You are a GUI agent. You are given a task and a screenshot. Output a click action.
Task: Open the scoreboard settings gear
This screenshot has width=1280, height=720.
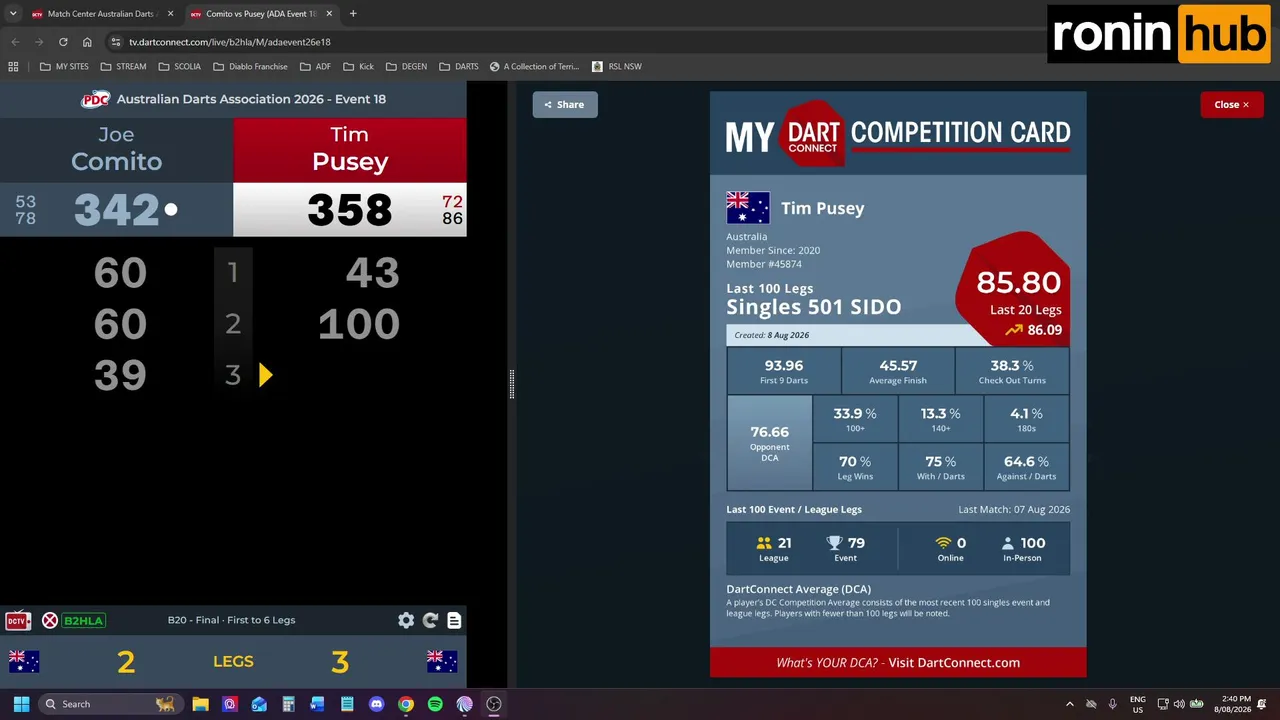pyautogui.click(x=406, y=620)
